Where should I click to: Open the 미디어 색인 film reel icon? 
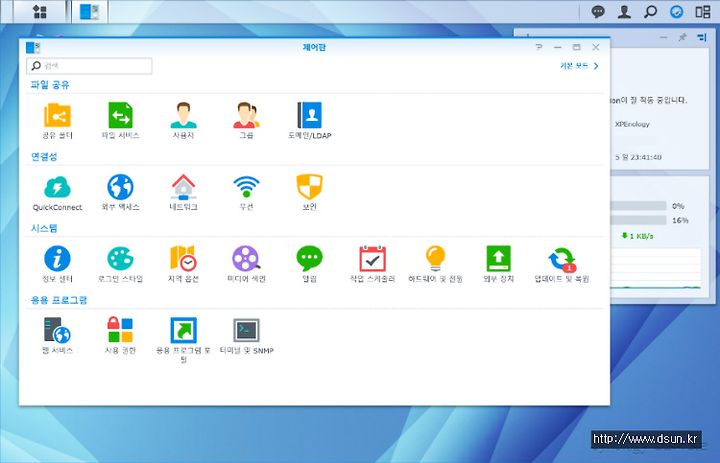[246, 259]
